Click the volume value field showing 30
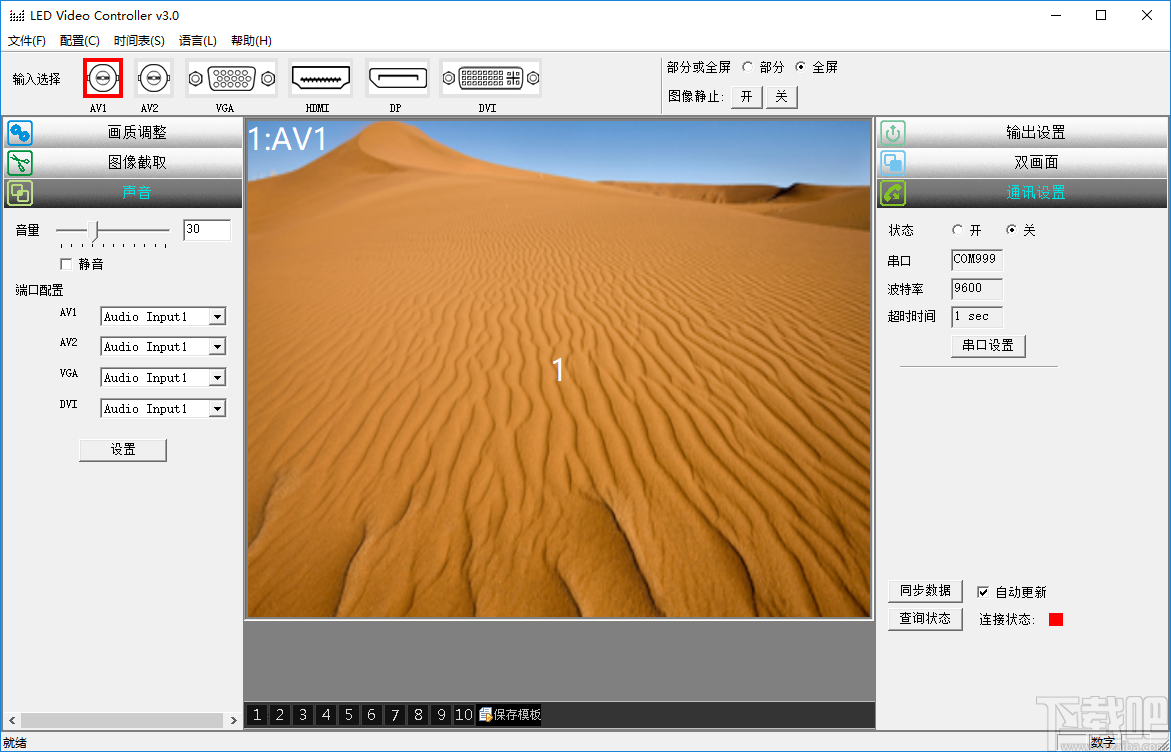The image size is (1171, 752). 207,230
